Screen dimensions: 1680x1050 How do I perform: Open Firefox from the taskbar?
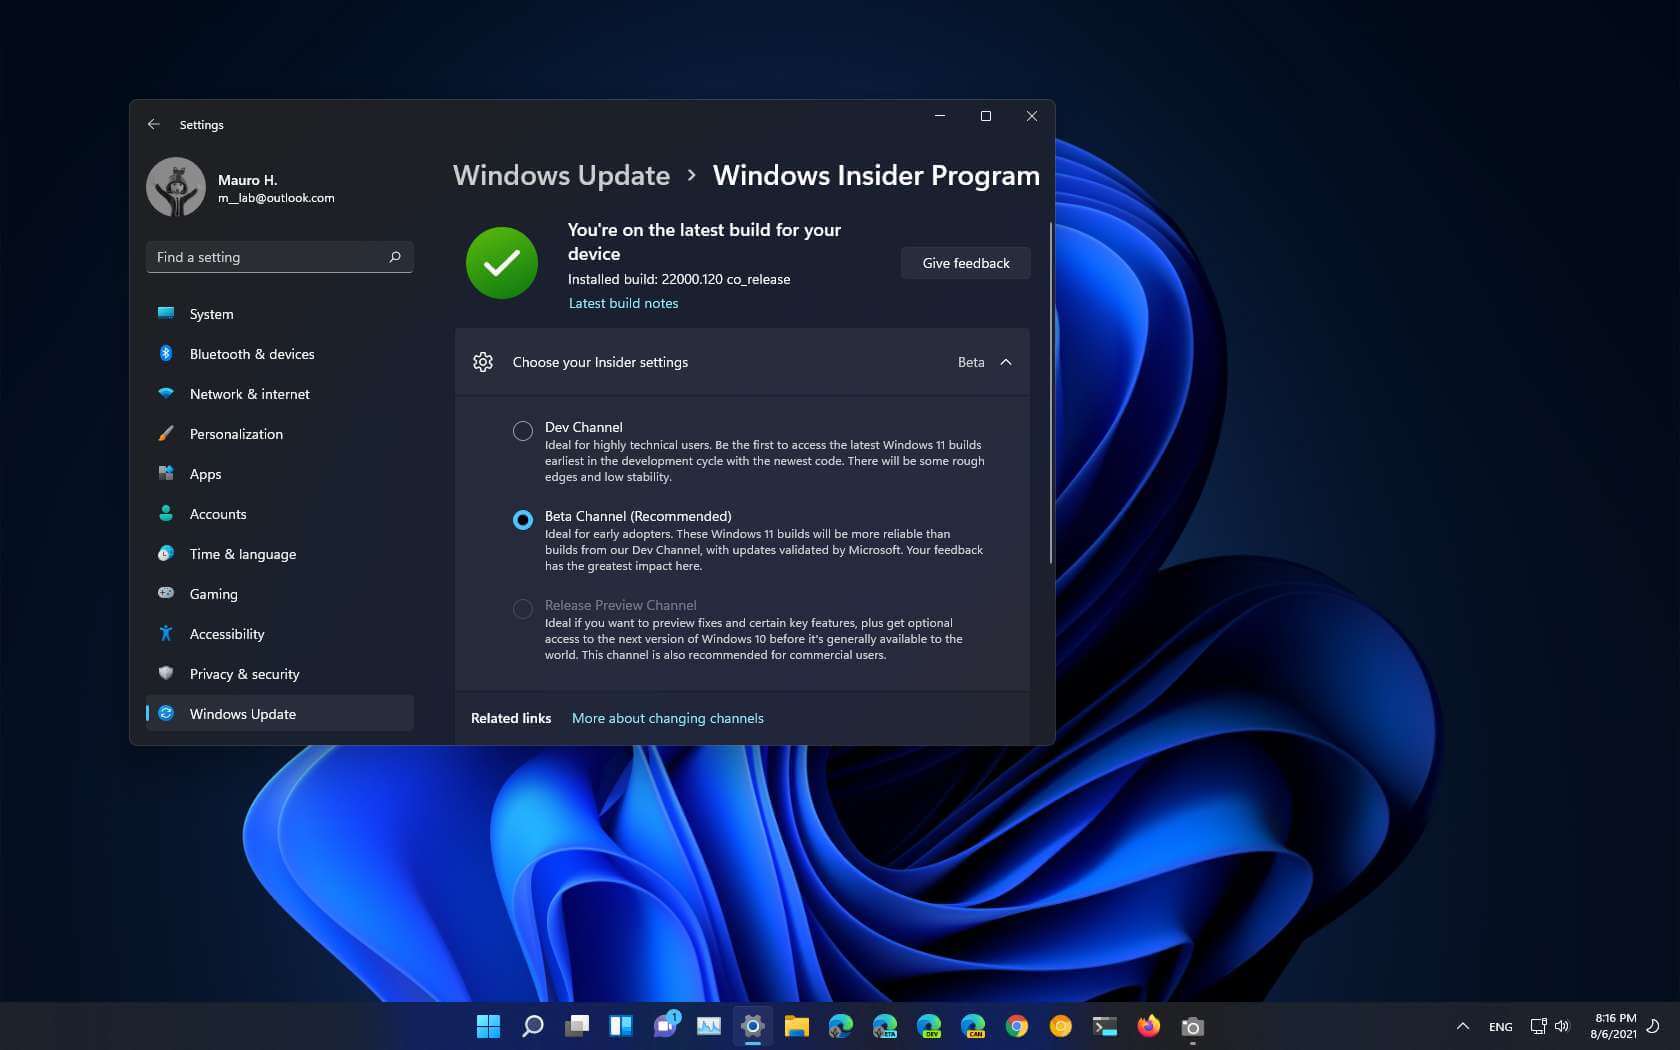pyautogui.click(x=1148, y=1026)
